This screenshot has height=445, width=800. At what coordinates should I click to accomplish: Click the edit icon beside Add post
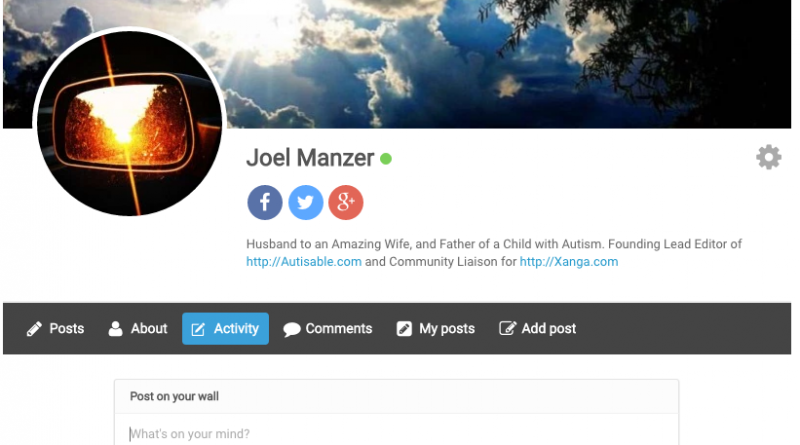(x=507, y=328)
